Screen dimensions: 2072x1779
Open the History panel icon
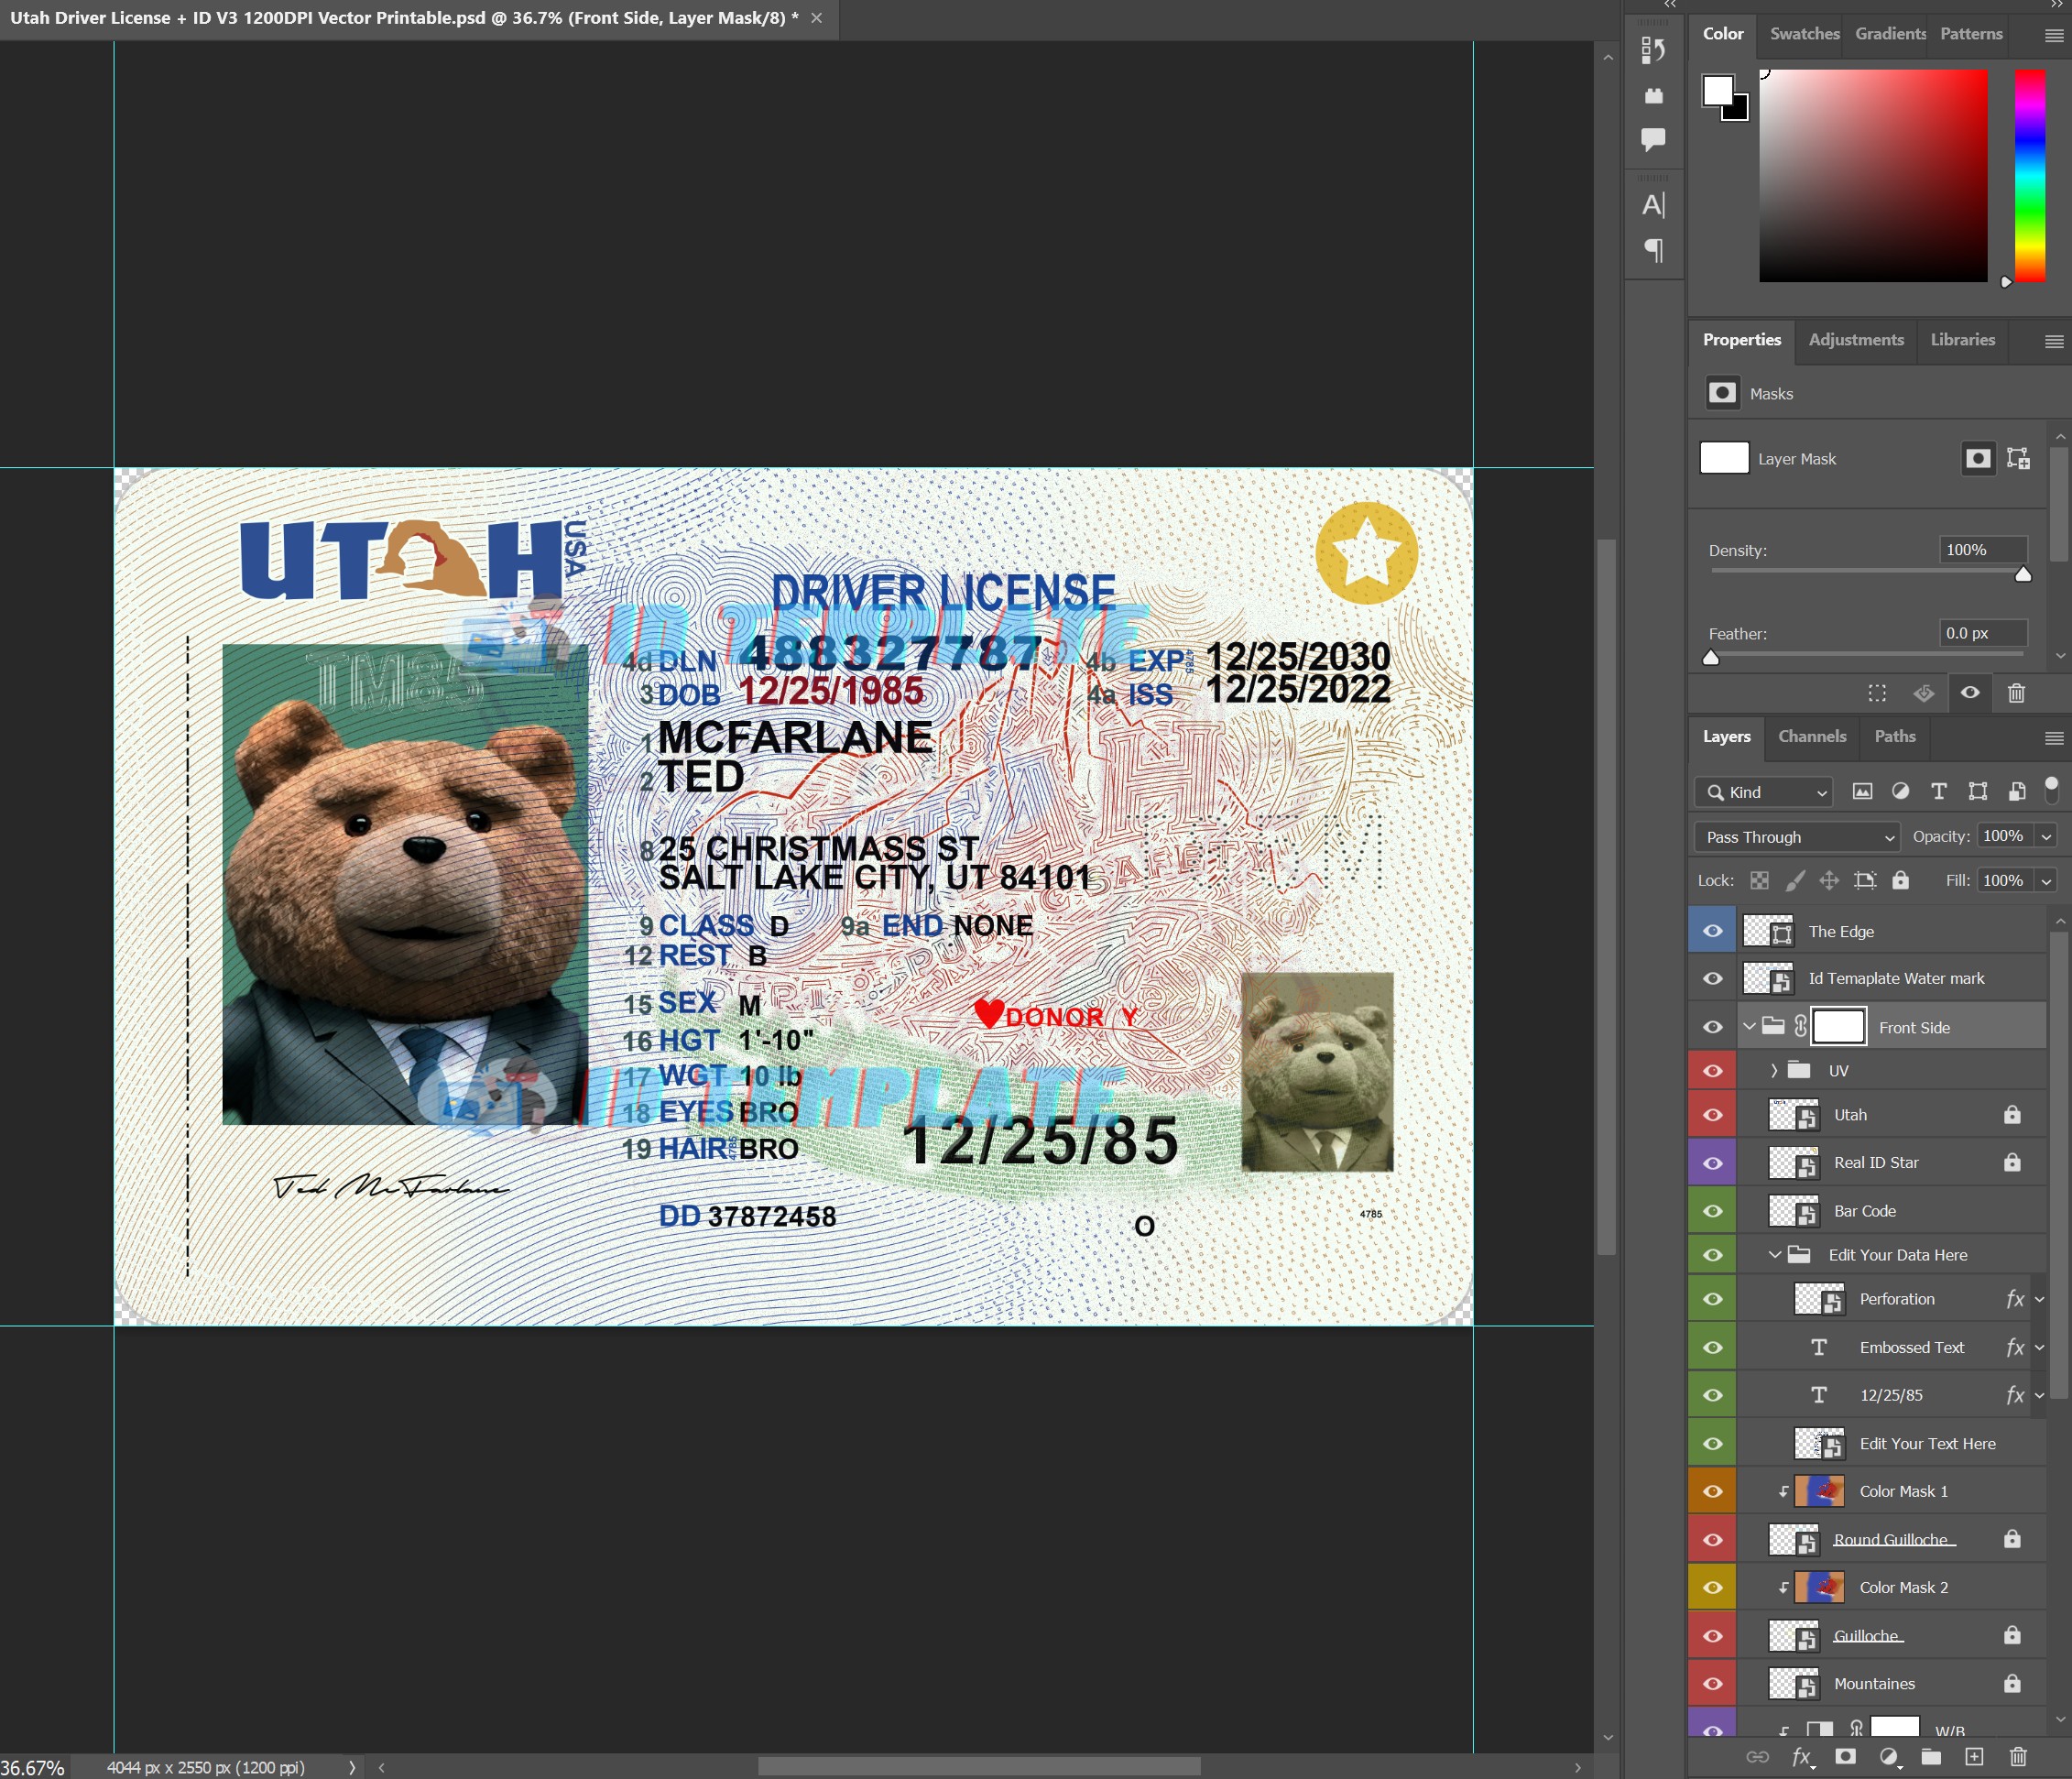pyautogui.click(x=1654, y=50)
